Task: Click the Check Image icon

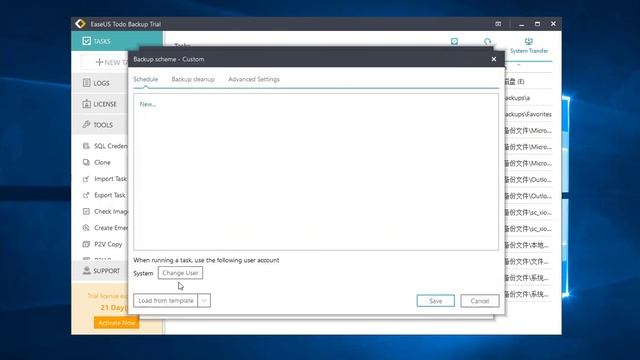Action: (86, 211)
